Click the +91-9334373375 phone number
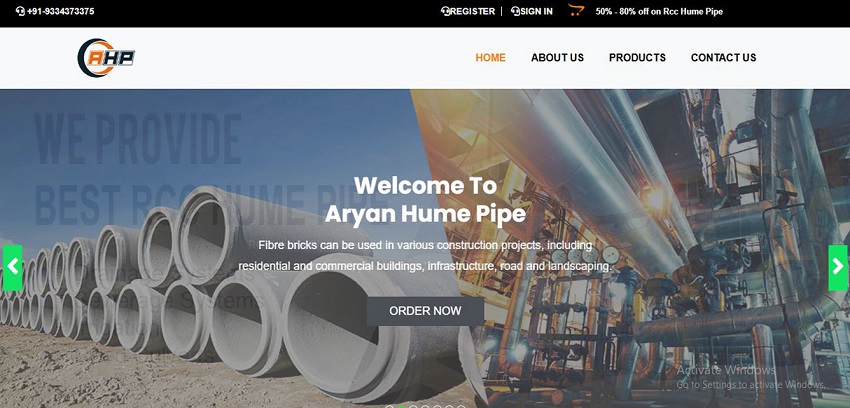 pyautogui.click(x=60, y=11)
